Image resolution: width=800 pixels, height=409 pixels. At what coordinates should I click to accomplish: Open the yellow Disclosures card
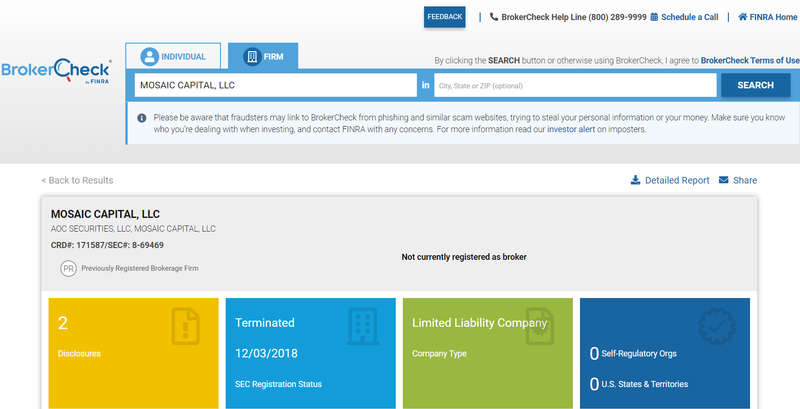click(x=134, y=353)
